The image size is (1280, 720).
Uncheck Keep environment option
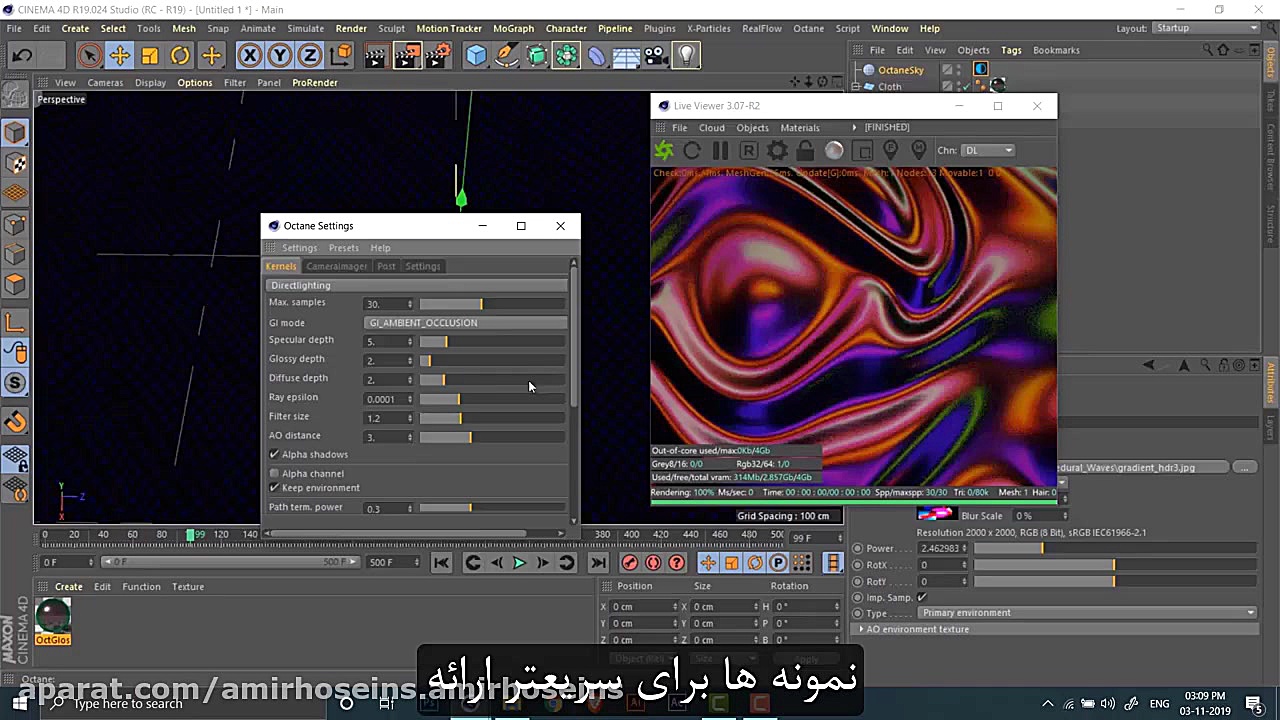[274, 487]
